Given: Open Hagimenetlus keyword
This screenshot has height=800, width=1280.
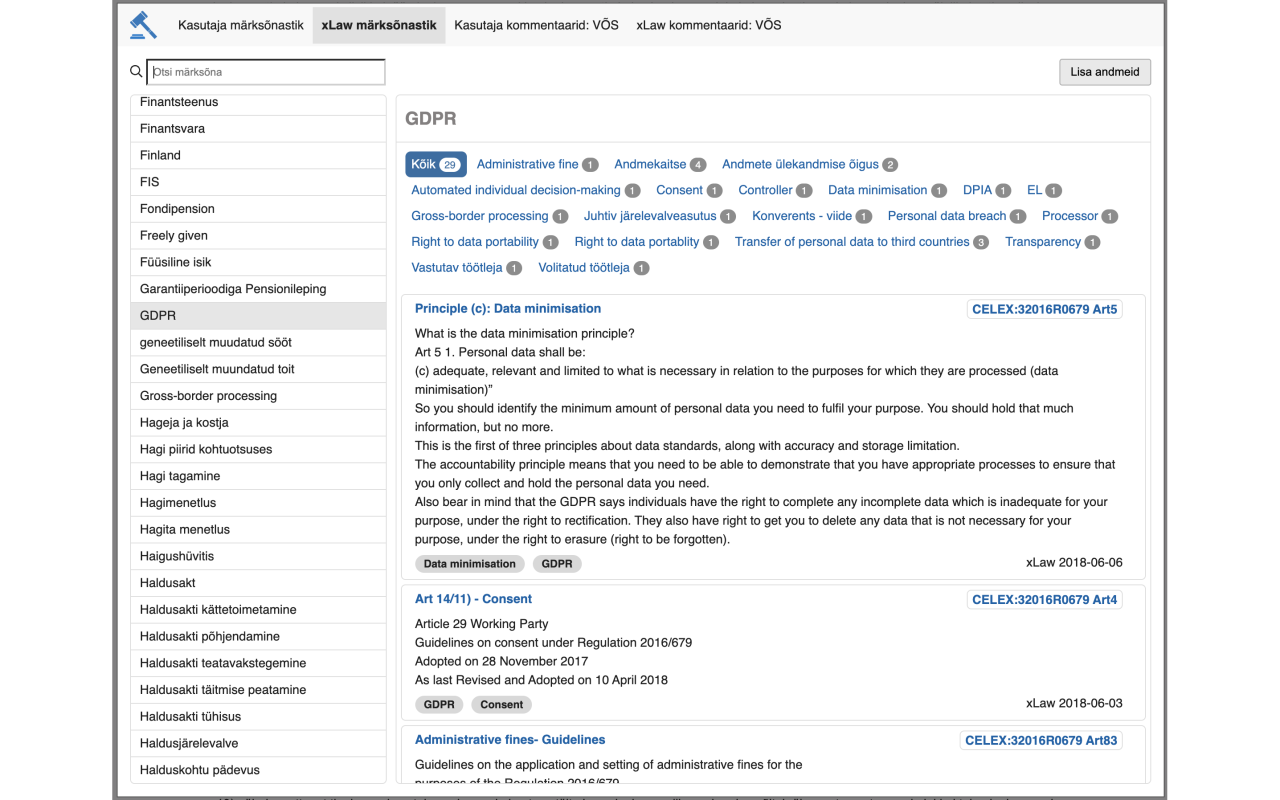Looking at the screenshot, I should (258, 503).
